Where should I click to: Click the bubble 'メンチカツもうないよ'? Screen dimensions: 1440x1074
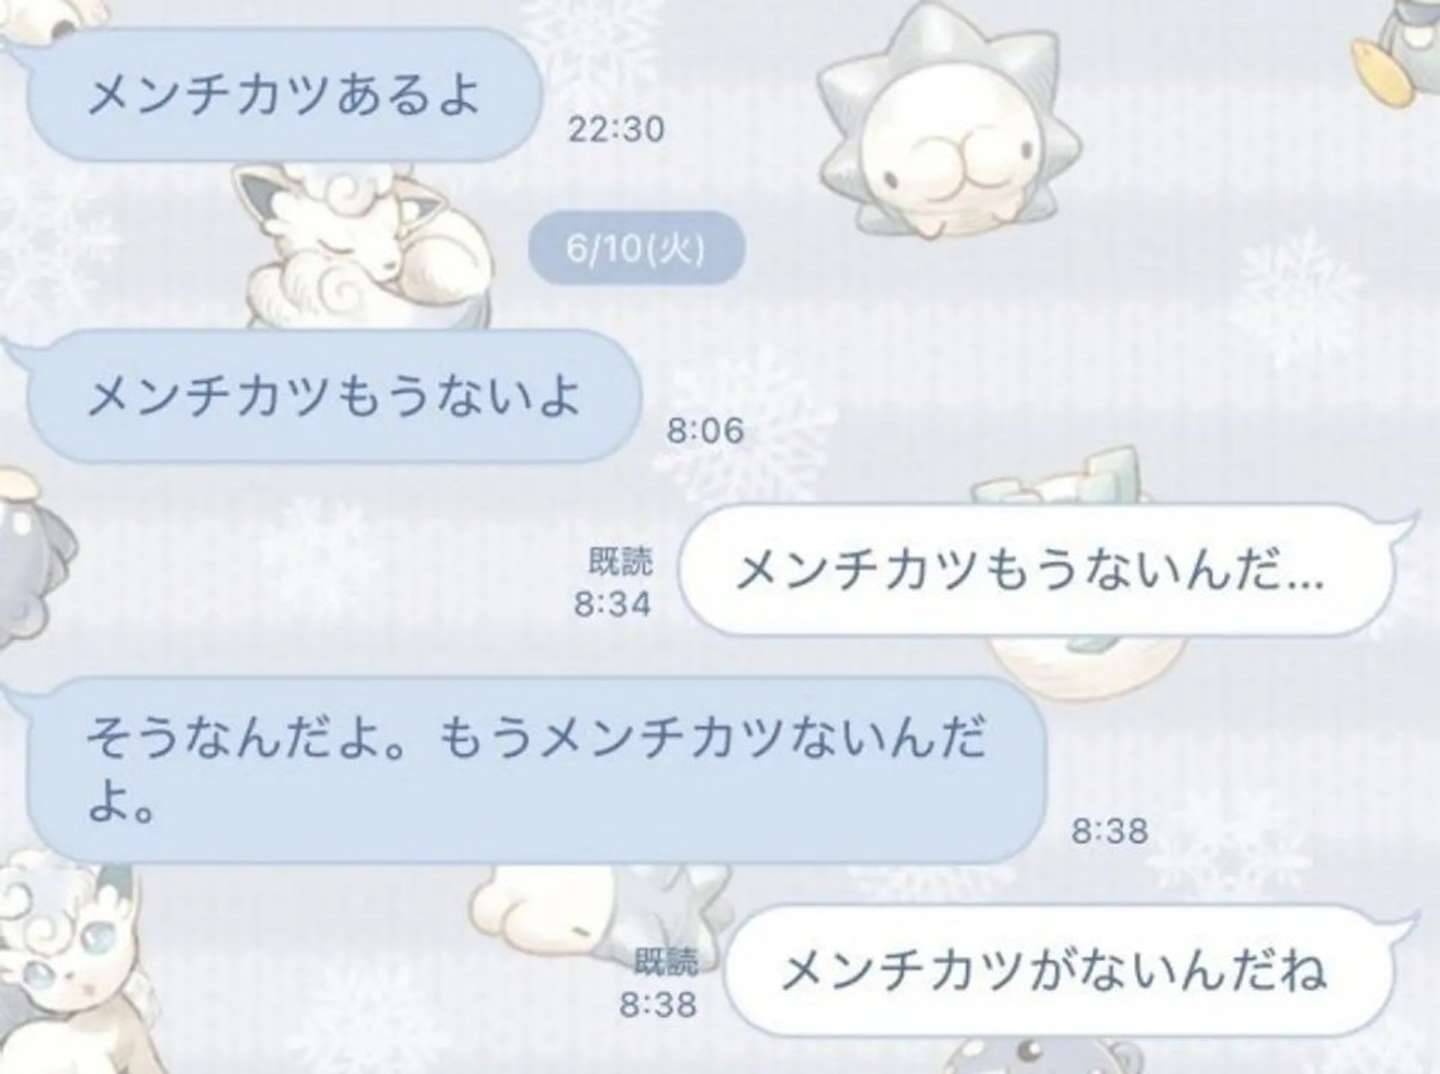[333, 396]
